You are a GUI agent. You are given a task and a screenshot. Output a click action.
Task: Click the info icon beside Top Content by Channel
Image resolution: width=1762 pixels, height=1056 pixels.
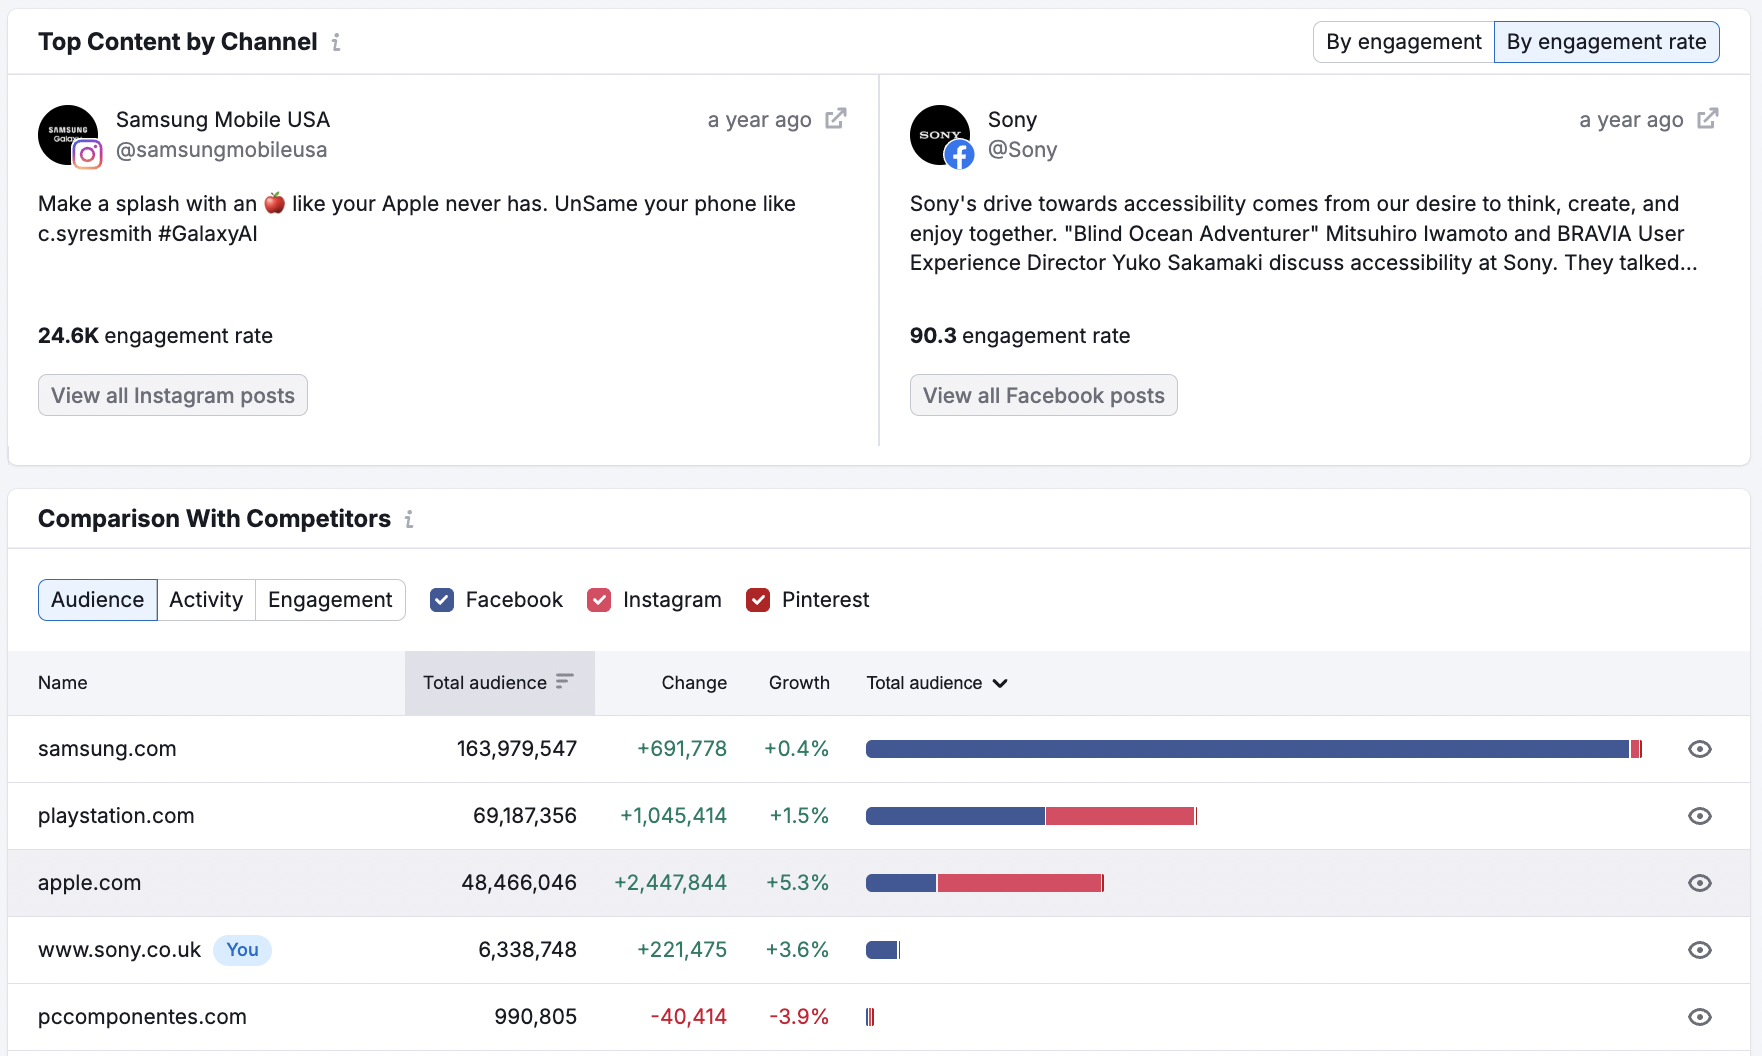coord(336,42)
